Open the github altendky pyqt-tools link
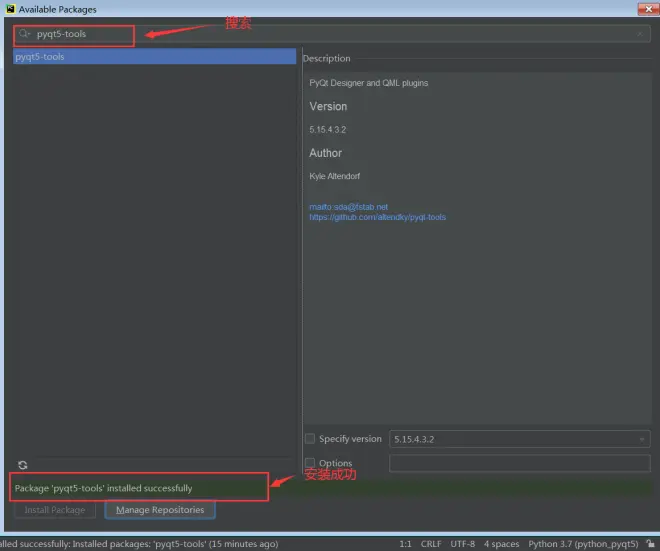 [378, 217]
